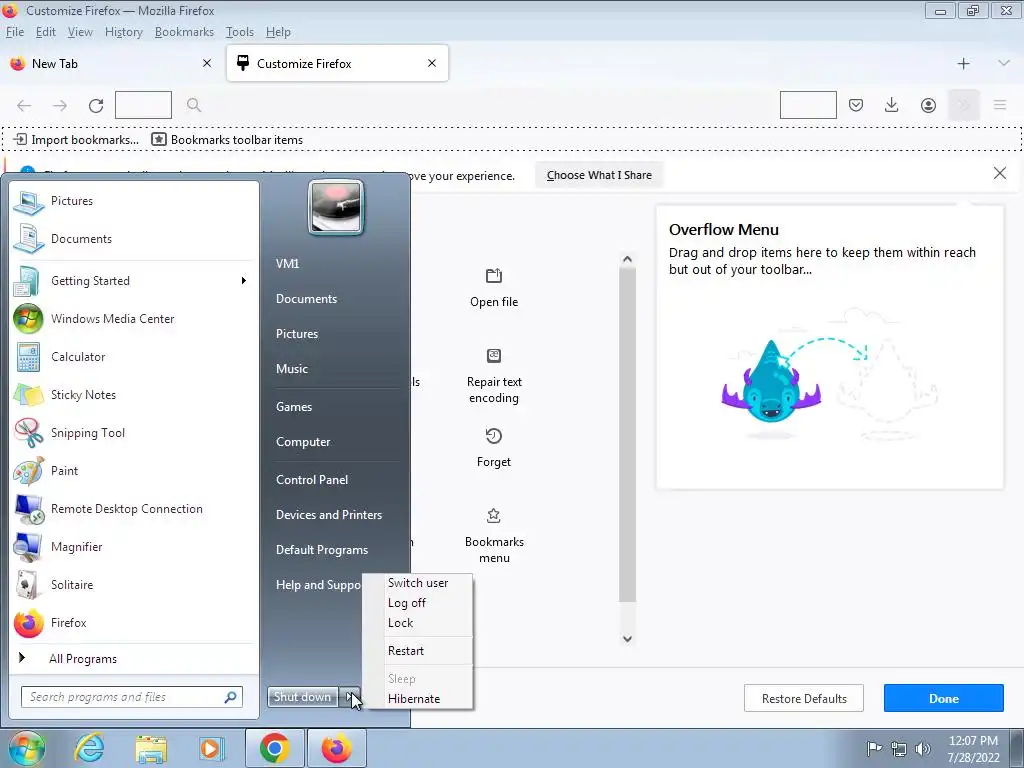Image resolution: width=1024 pixels, height=768 pixels.
Task: Click the Save to Pocket icon
Action: (x=856, y=105)
